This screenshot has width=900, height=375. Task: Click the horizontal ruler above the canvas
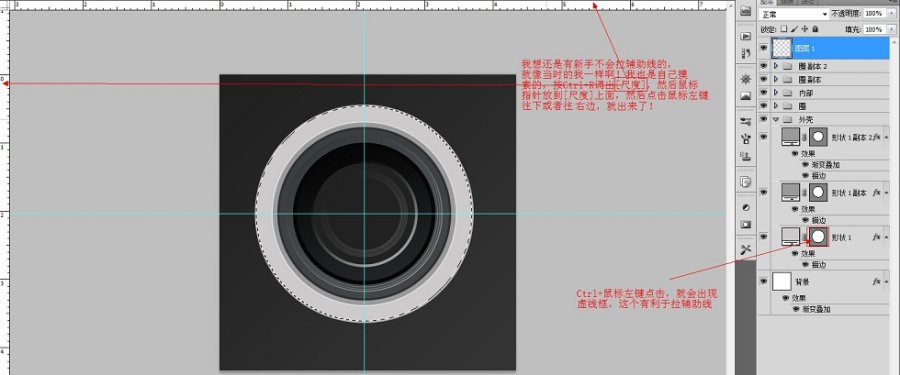click(x=367, y=5)
